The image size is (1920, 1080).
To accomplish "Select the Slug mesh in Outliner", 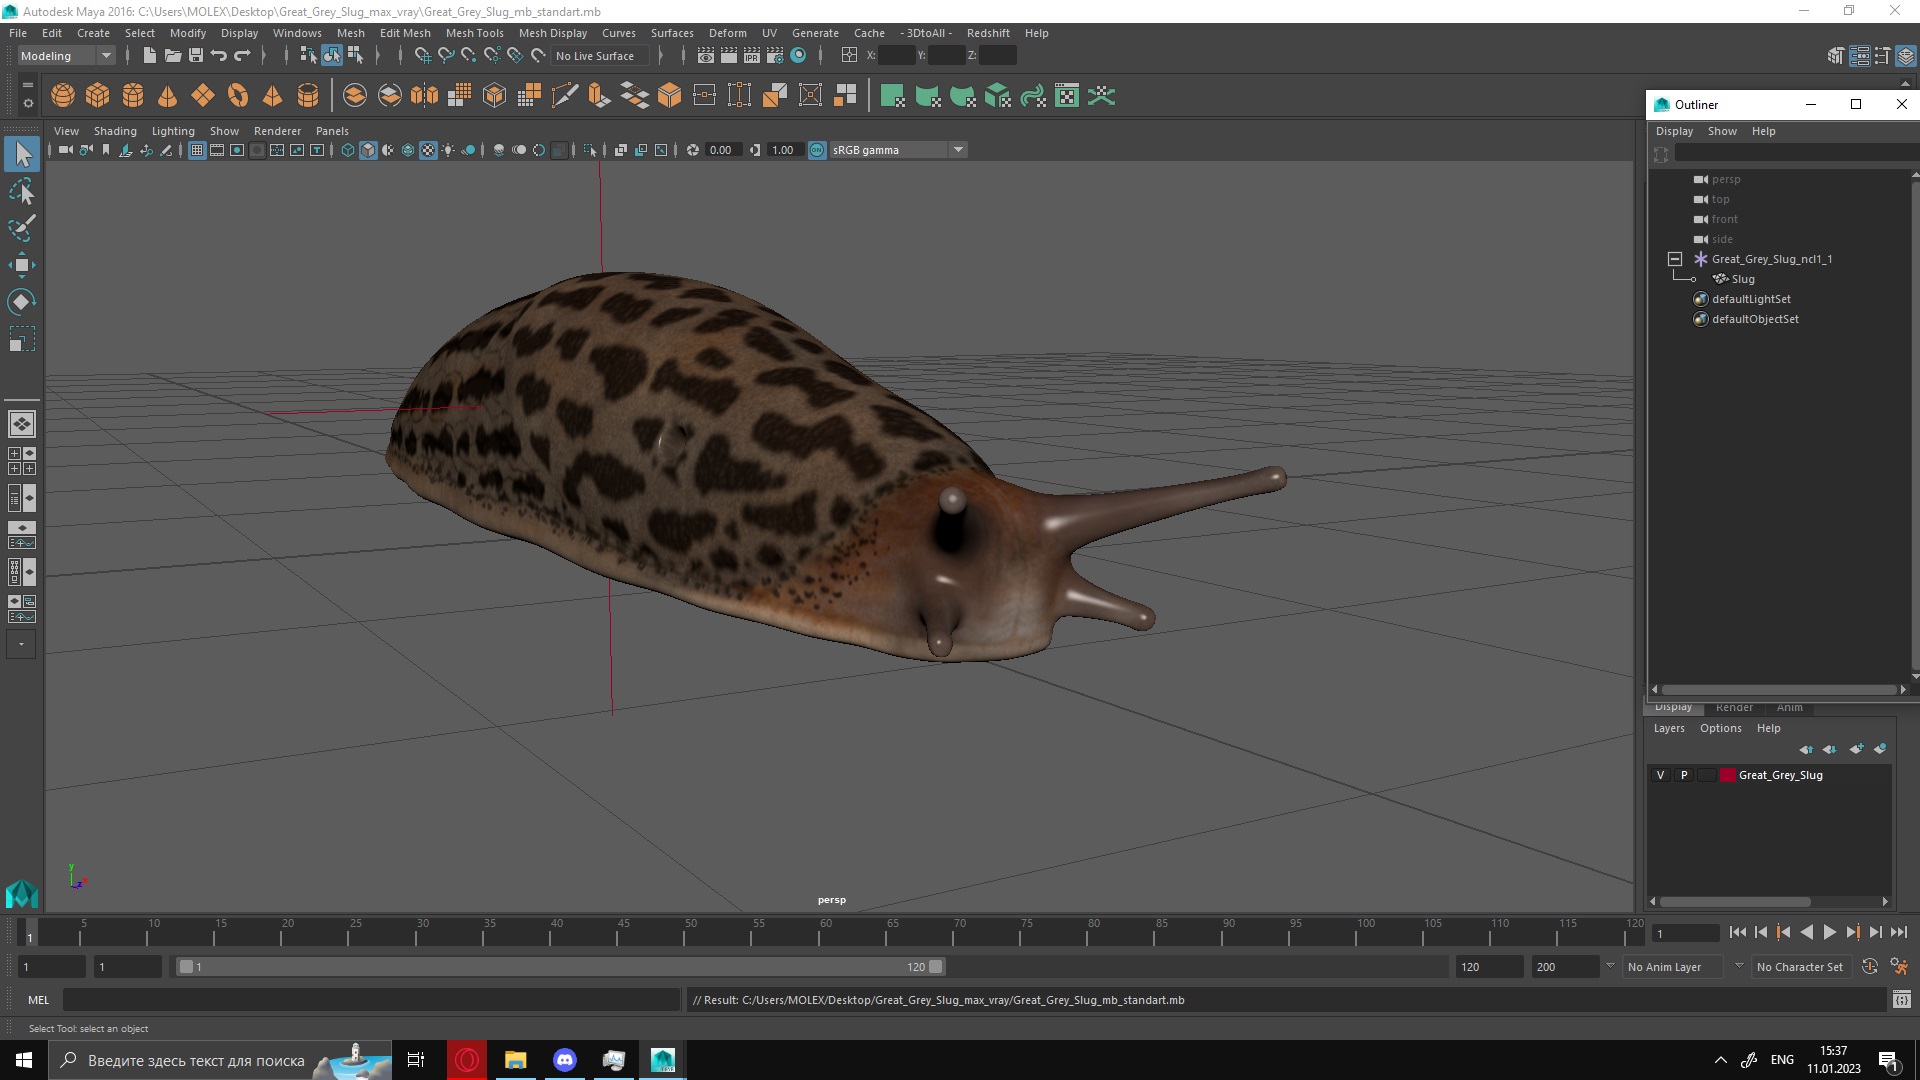I will [x=1742, y=279].
